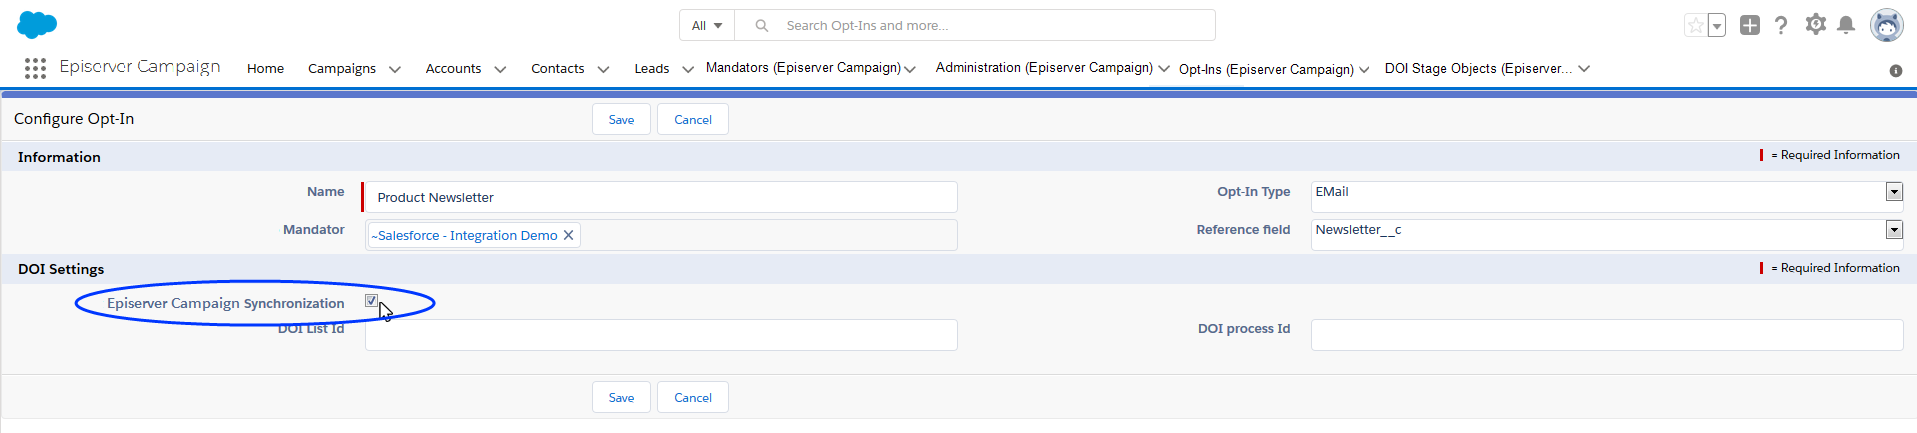Viewport: 1917px width, 433px height.
Task: Open the global actions plus icon
Action: click(1749, 25)
